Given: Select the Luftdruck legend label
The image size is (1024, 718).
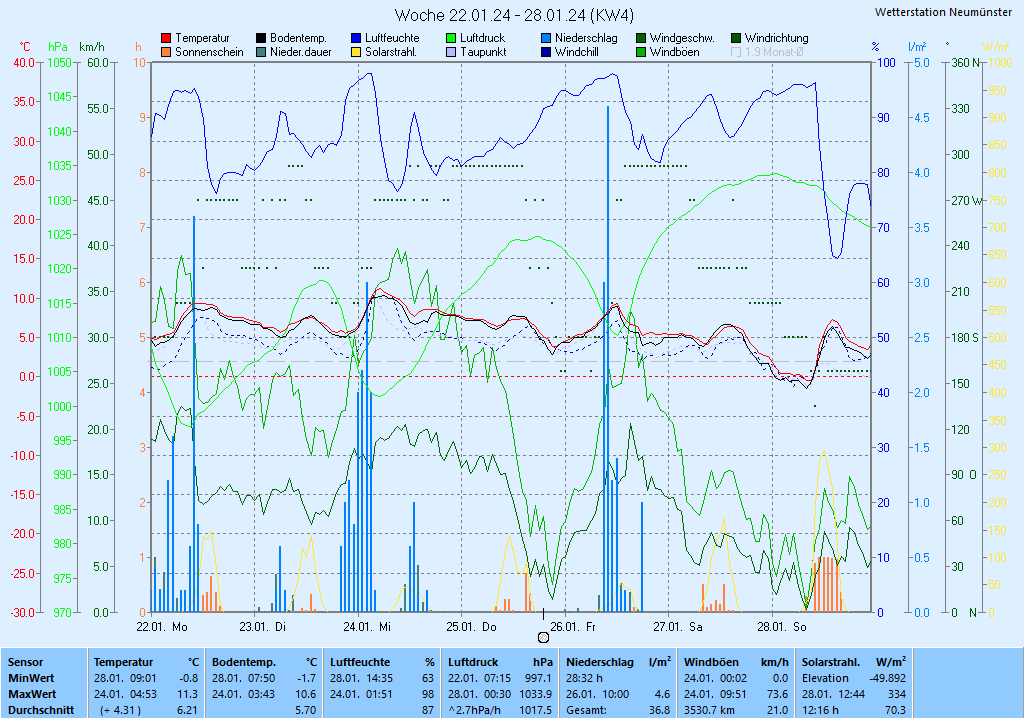Looking at the screenshot, I should [483, 39].
